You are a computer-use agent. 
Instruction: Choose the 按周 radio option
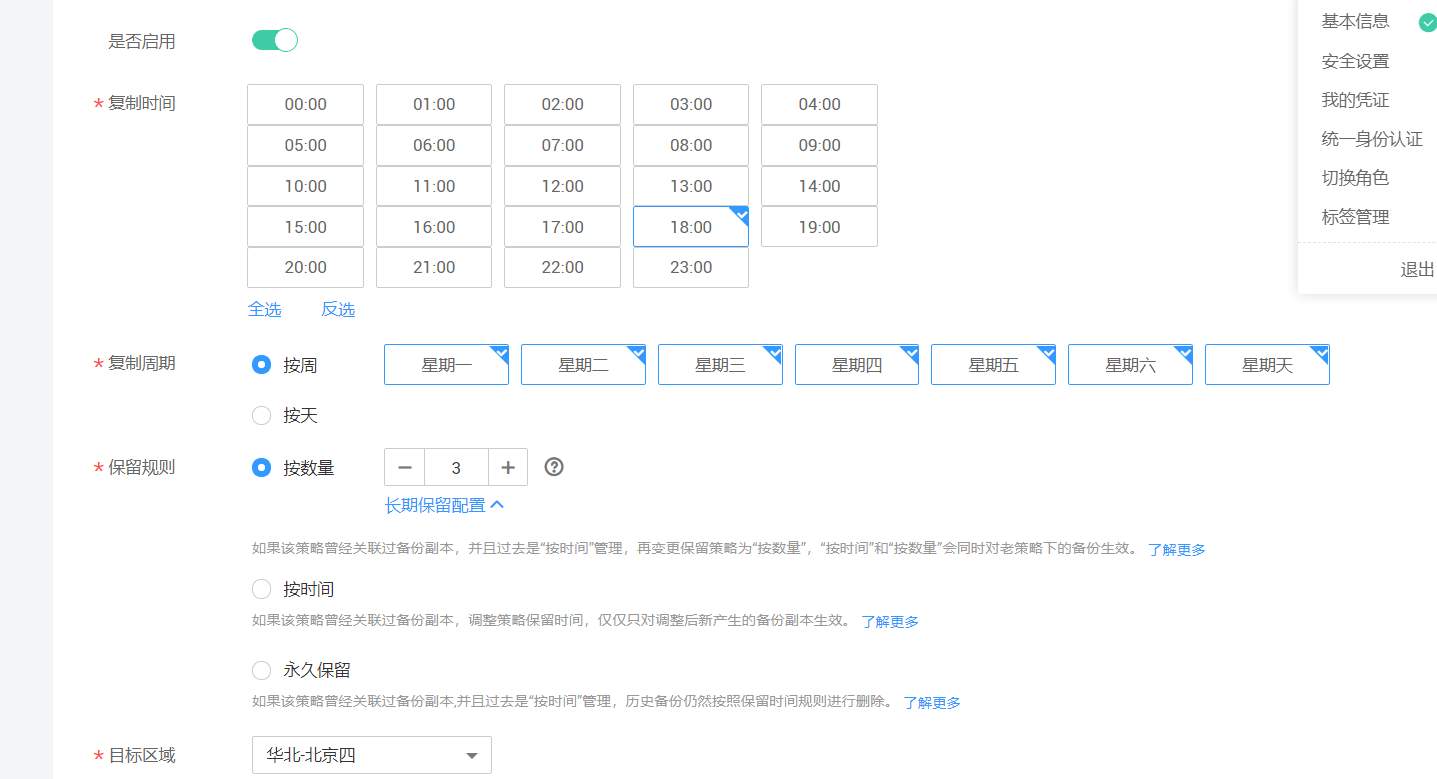click(262, 365)
